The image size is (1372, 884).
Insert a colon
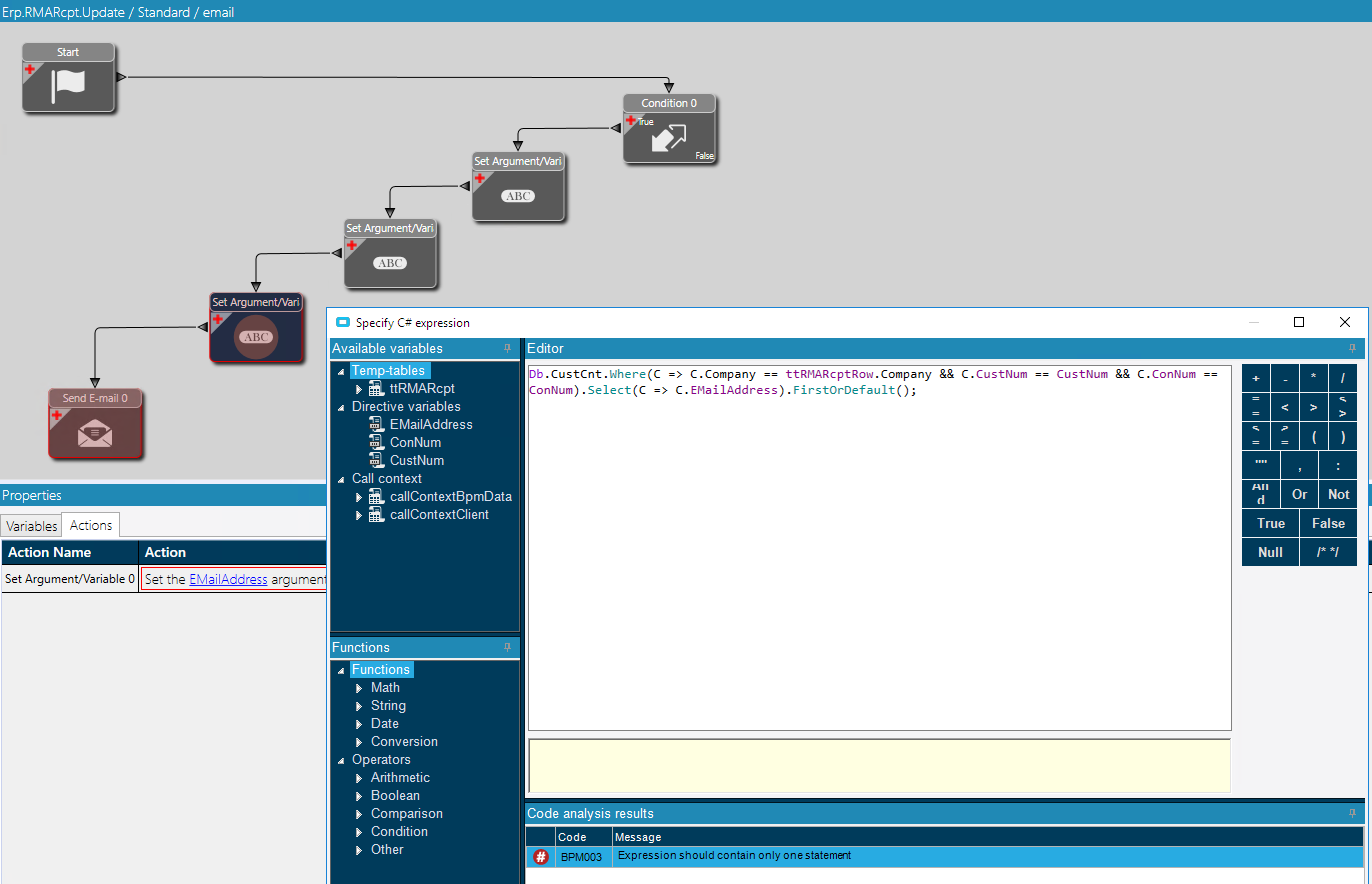[1338, 465]
